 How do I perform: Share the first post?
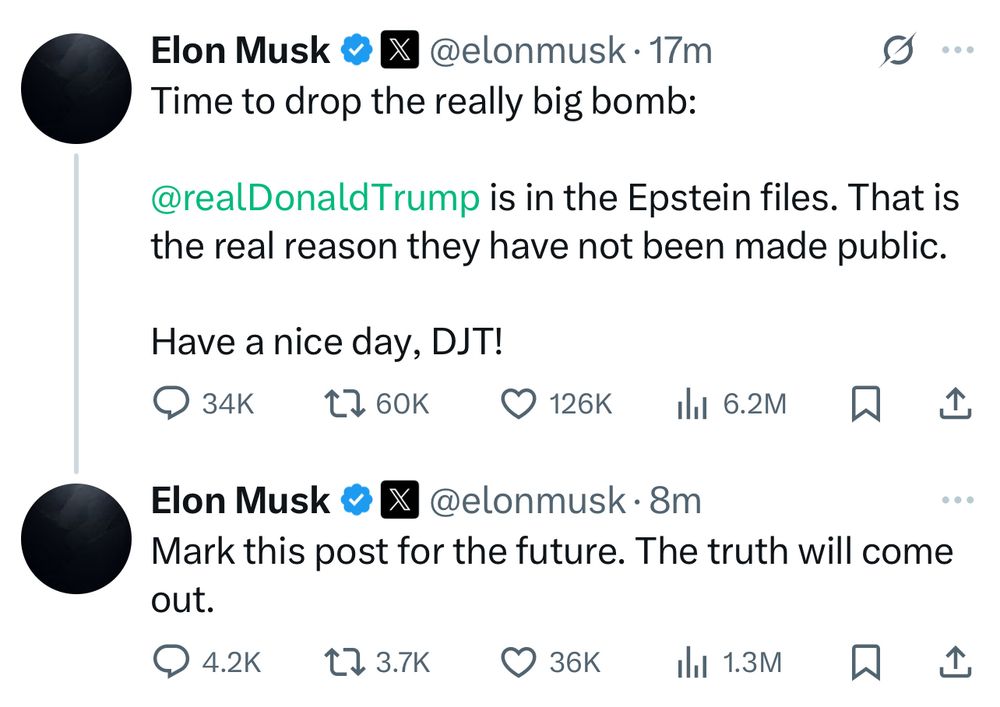point(955,404)
